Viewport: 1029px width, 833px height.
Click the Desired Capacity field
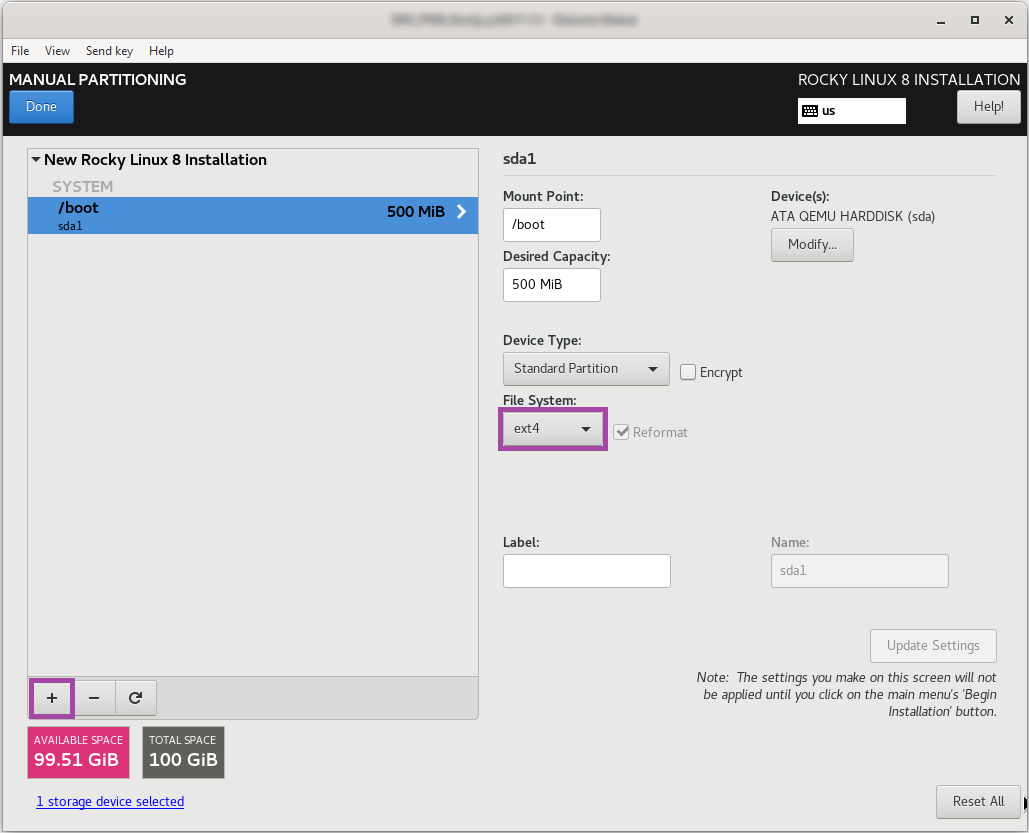click(551, 285)
